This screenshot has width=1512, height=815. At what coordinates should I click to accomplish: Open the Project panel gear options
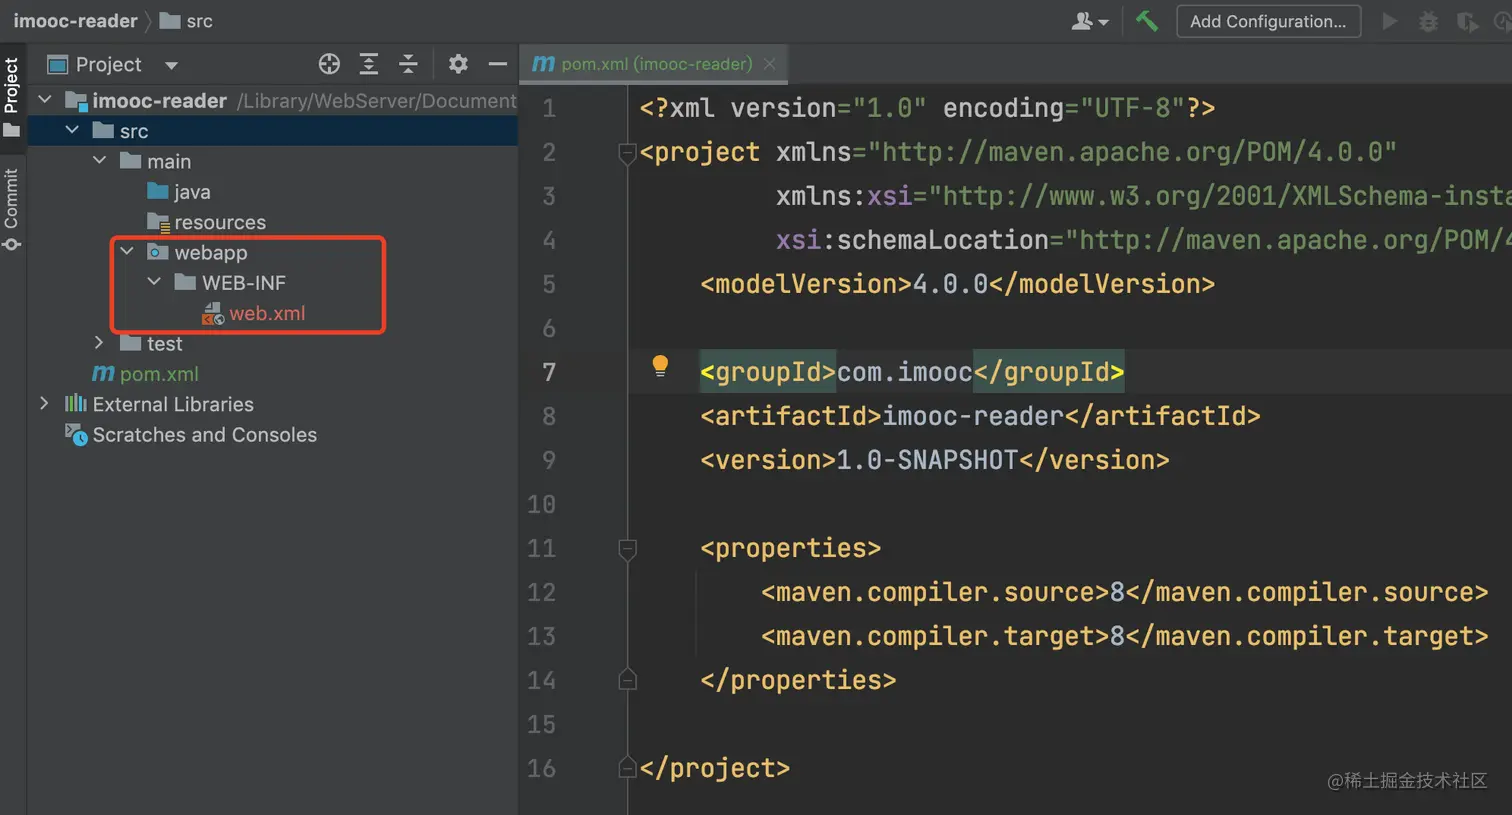[x=458, y=64]
